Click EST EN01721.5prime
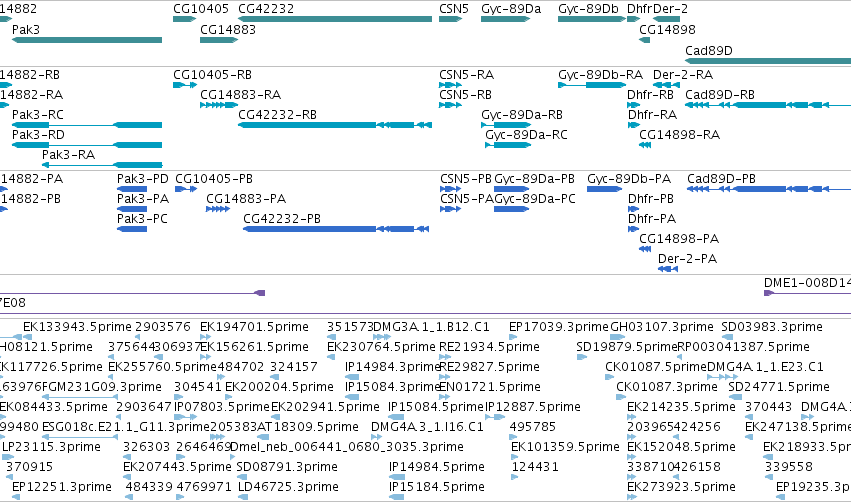The image size is (851, 502). pyautogui.click(x=445, y=397)
